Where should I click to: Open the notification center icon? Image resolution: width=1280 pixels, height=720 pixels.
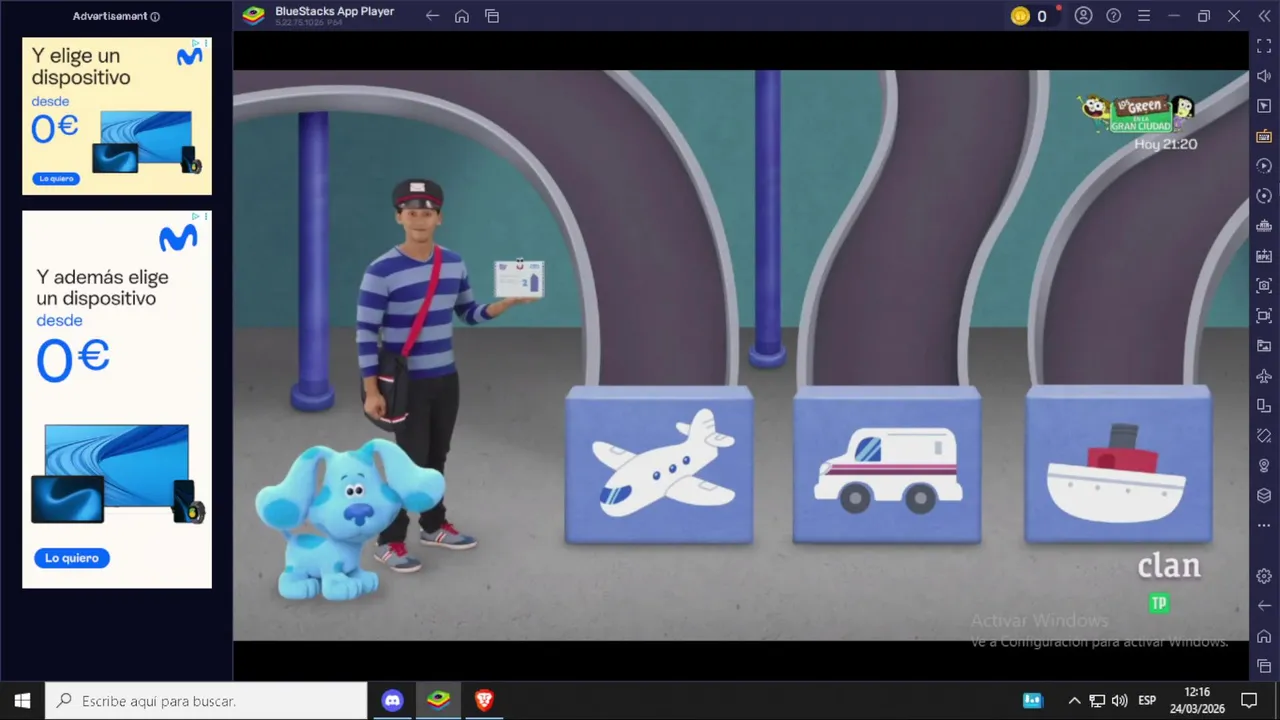[1249, 701]
